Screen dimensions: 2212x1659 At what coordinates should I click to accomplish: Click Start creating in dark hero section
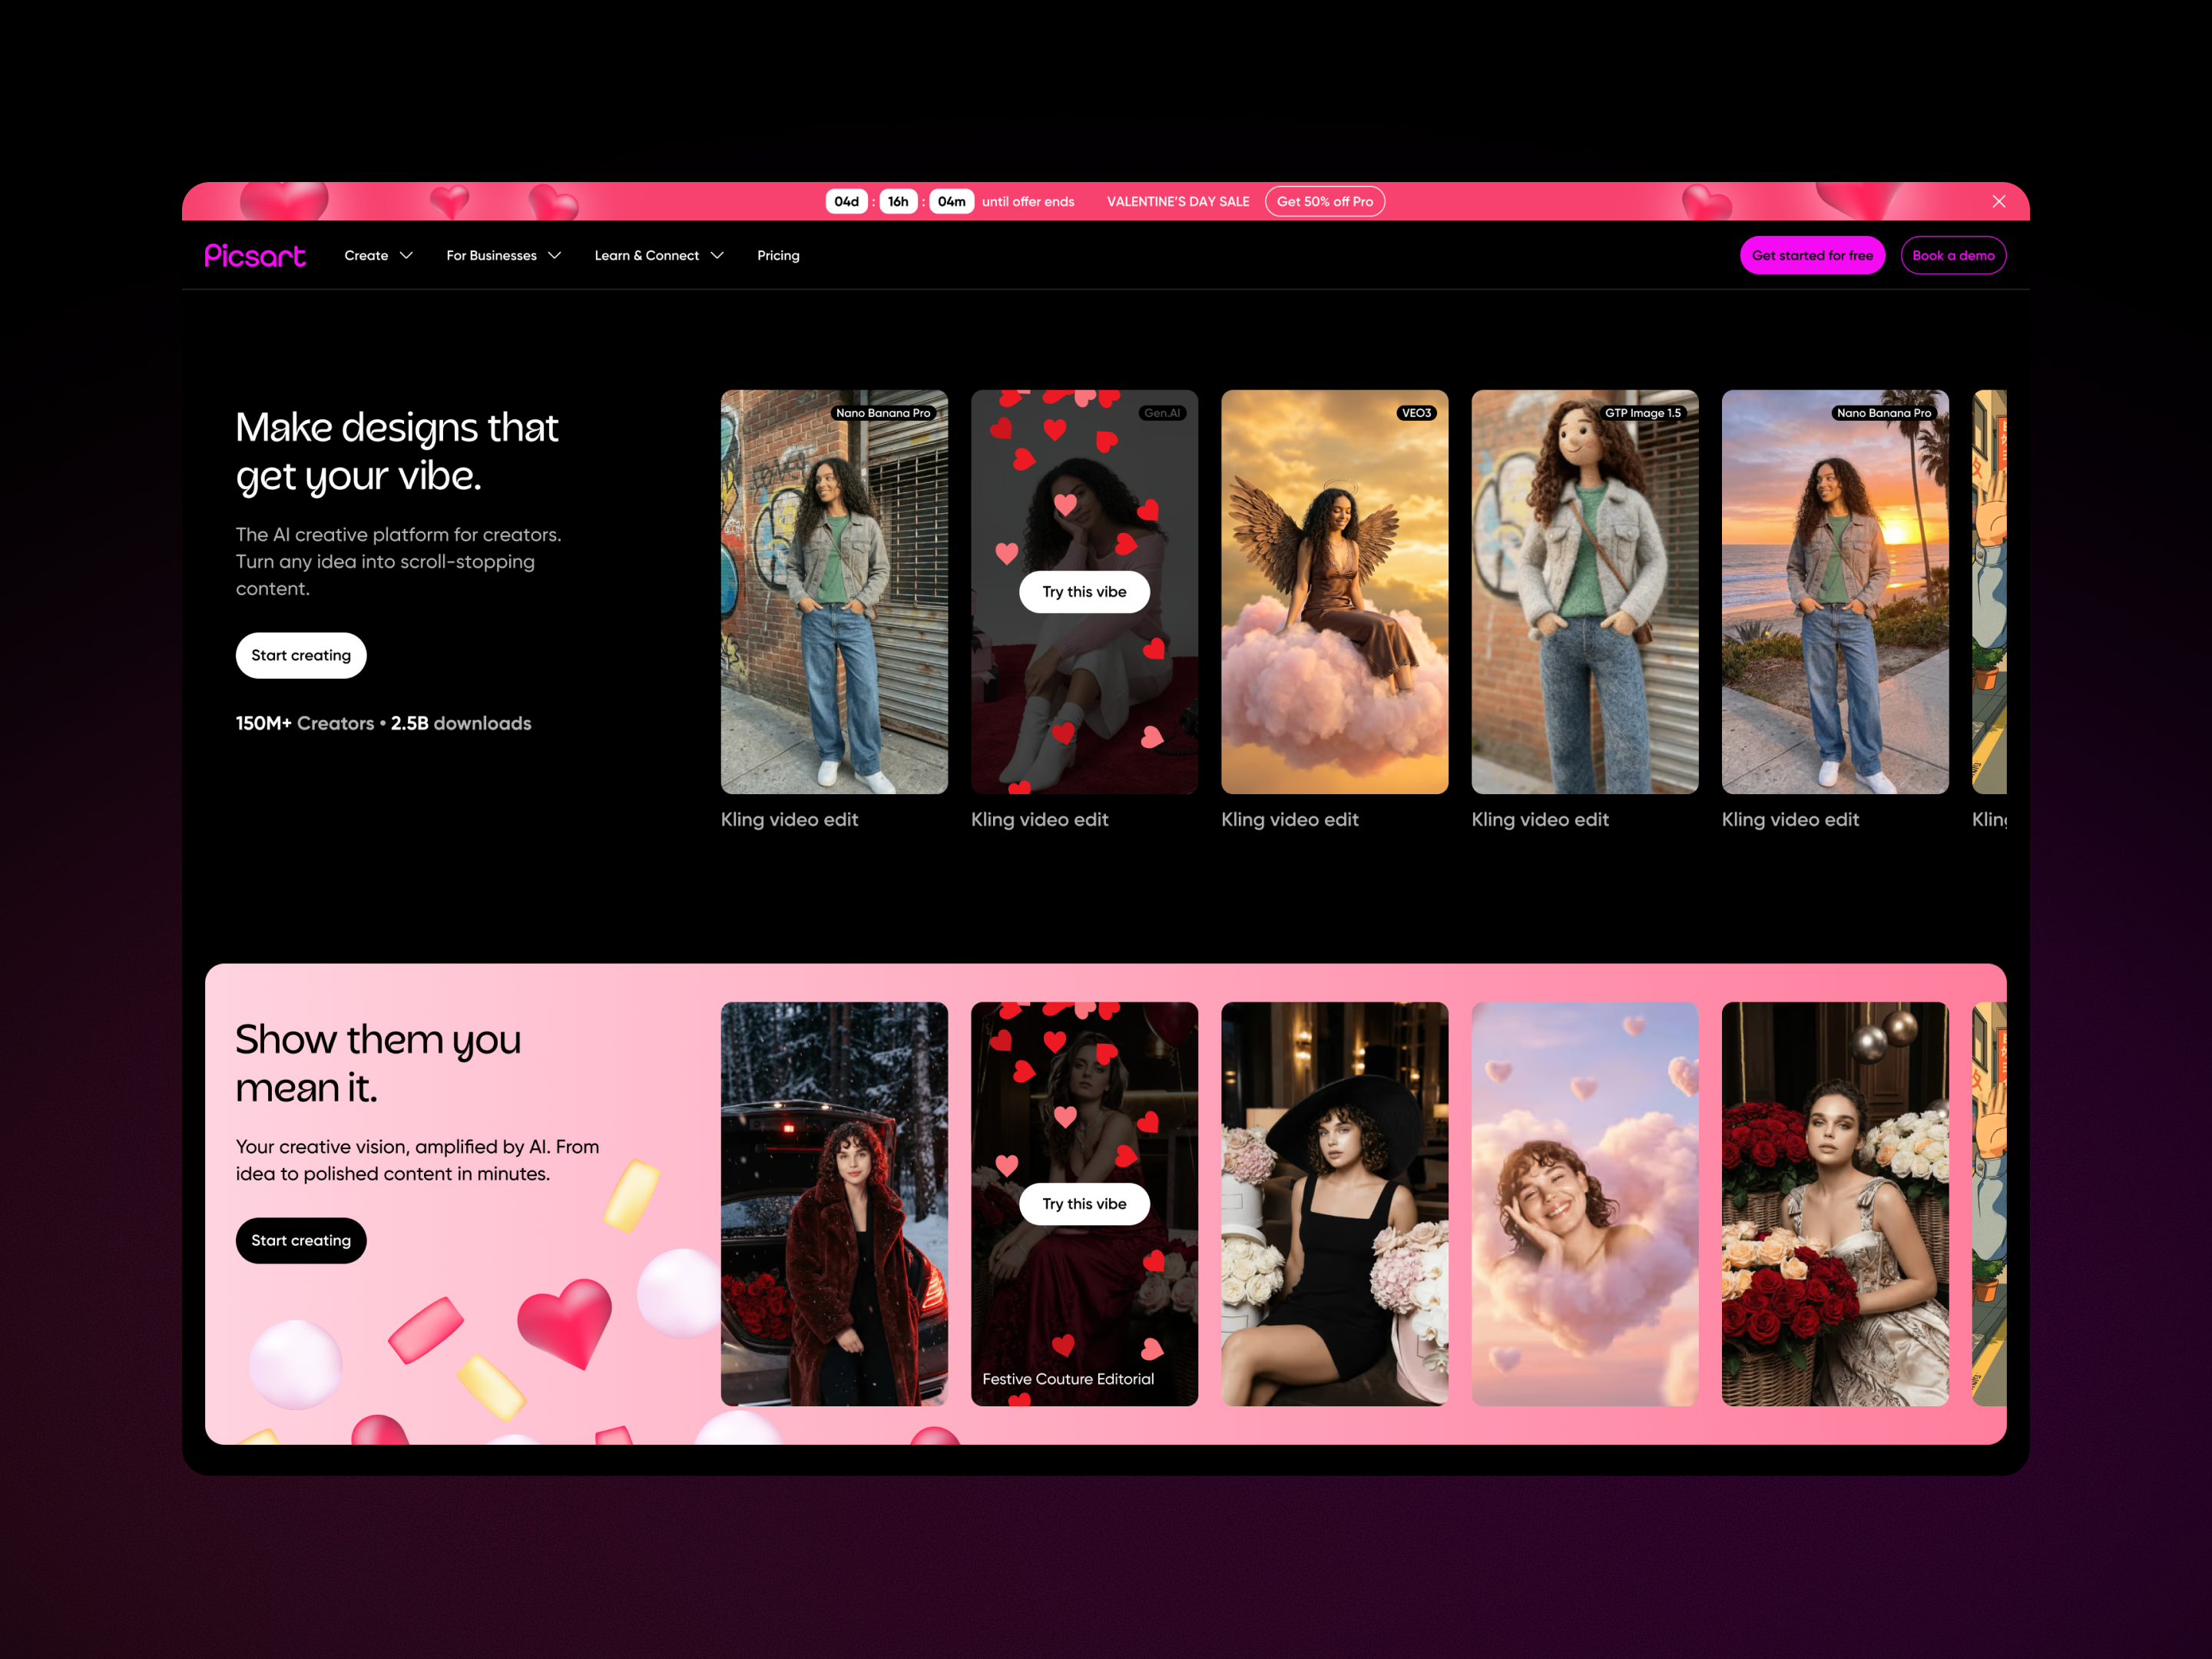point(301,655)
